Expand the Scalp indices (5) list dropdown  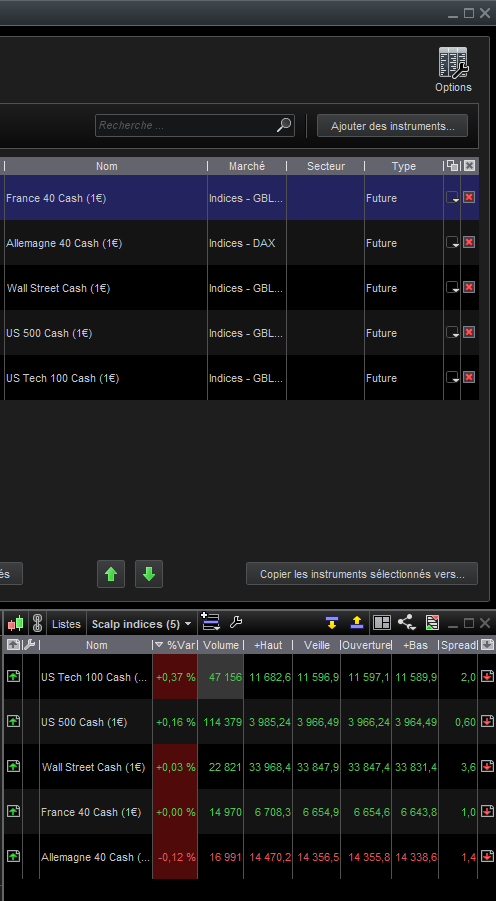[141, 624]
